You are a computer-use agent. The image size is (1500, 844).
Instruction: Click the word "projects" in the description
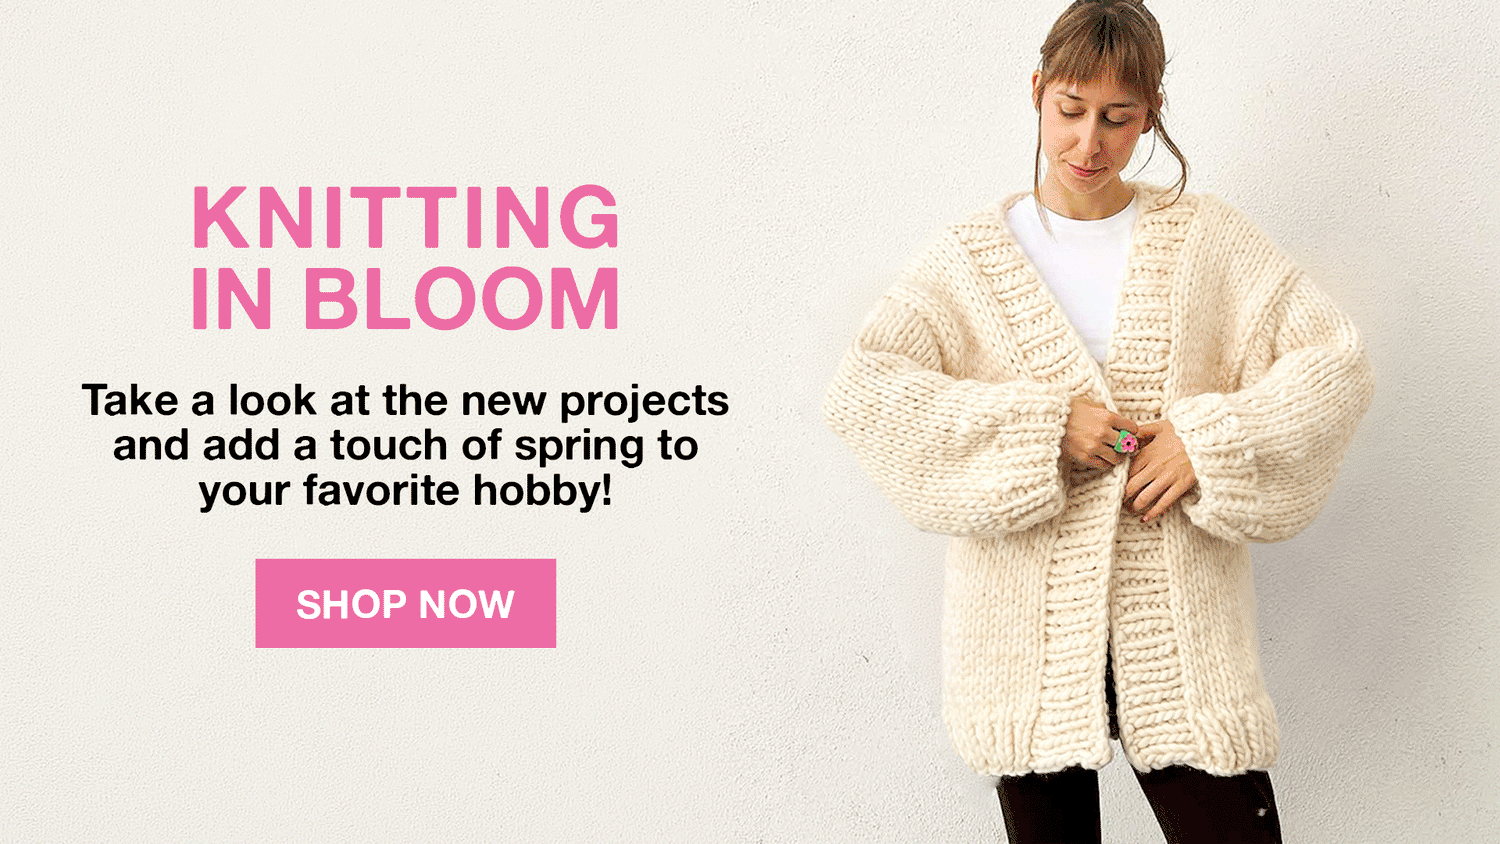coord(643,403)
